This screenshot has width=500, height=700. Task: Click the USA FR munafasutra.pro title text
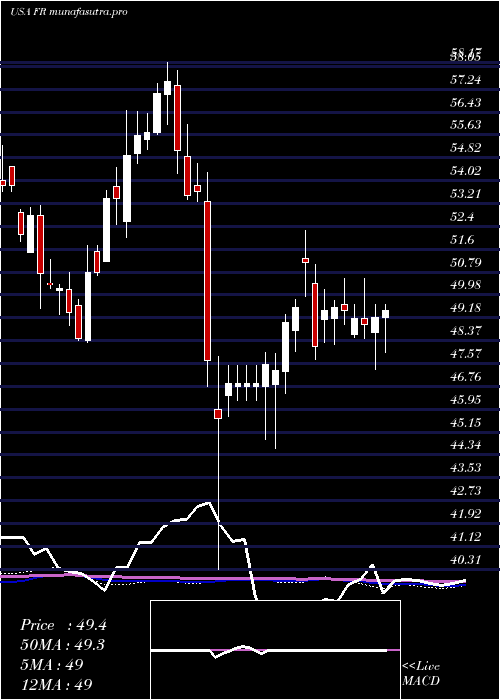(68, 12)
